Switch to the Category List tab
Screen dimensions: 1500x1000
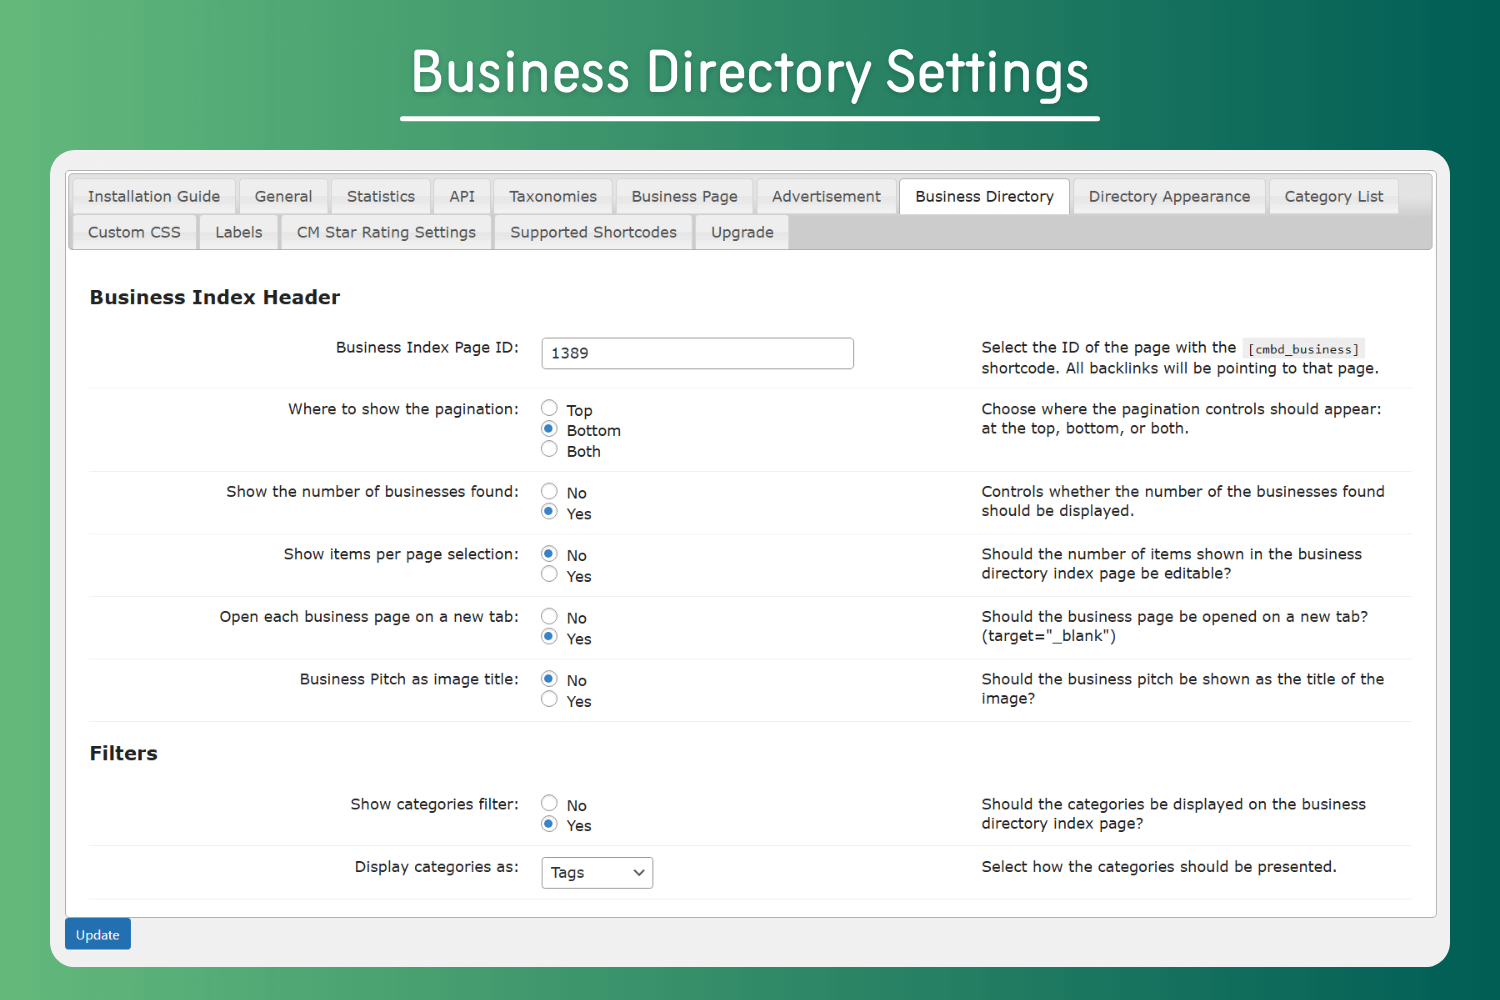(x=1334, y=197)
